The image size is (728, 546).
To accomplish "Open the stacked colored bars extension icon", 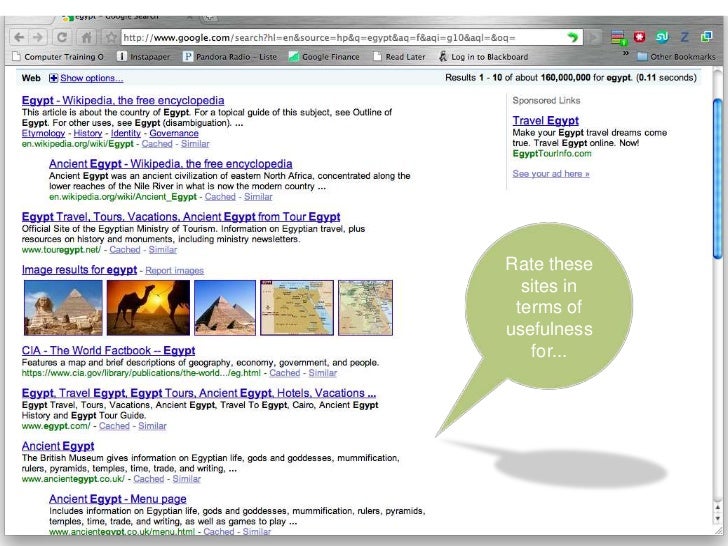I will 618,37.
